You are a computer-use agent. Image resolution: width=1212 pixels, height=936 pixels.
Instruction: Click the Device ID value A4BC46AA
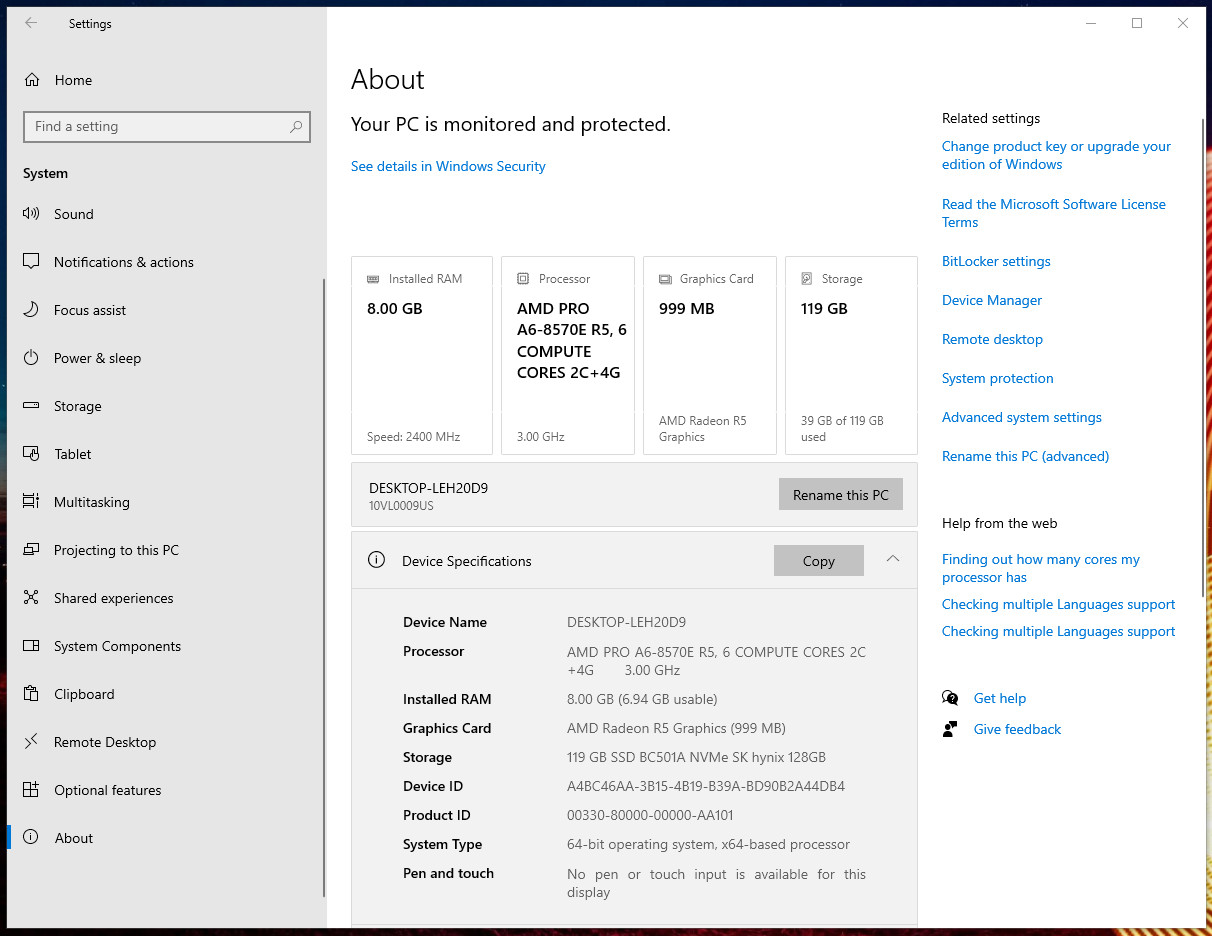[706, 786]
